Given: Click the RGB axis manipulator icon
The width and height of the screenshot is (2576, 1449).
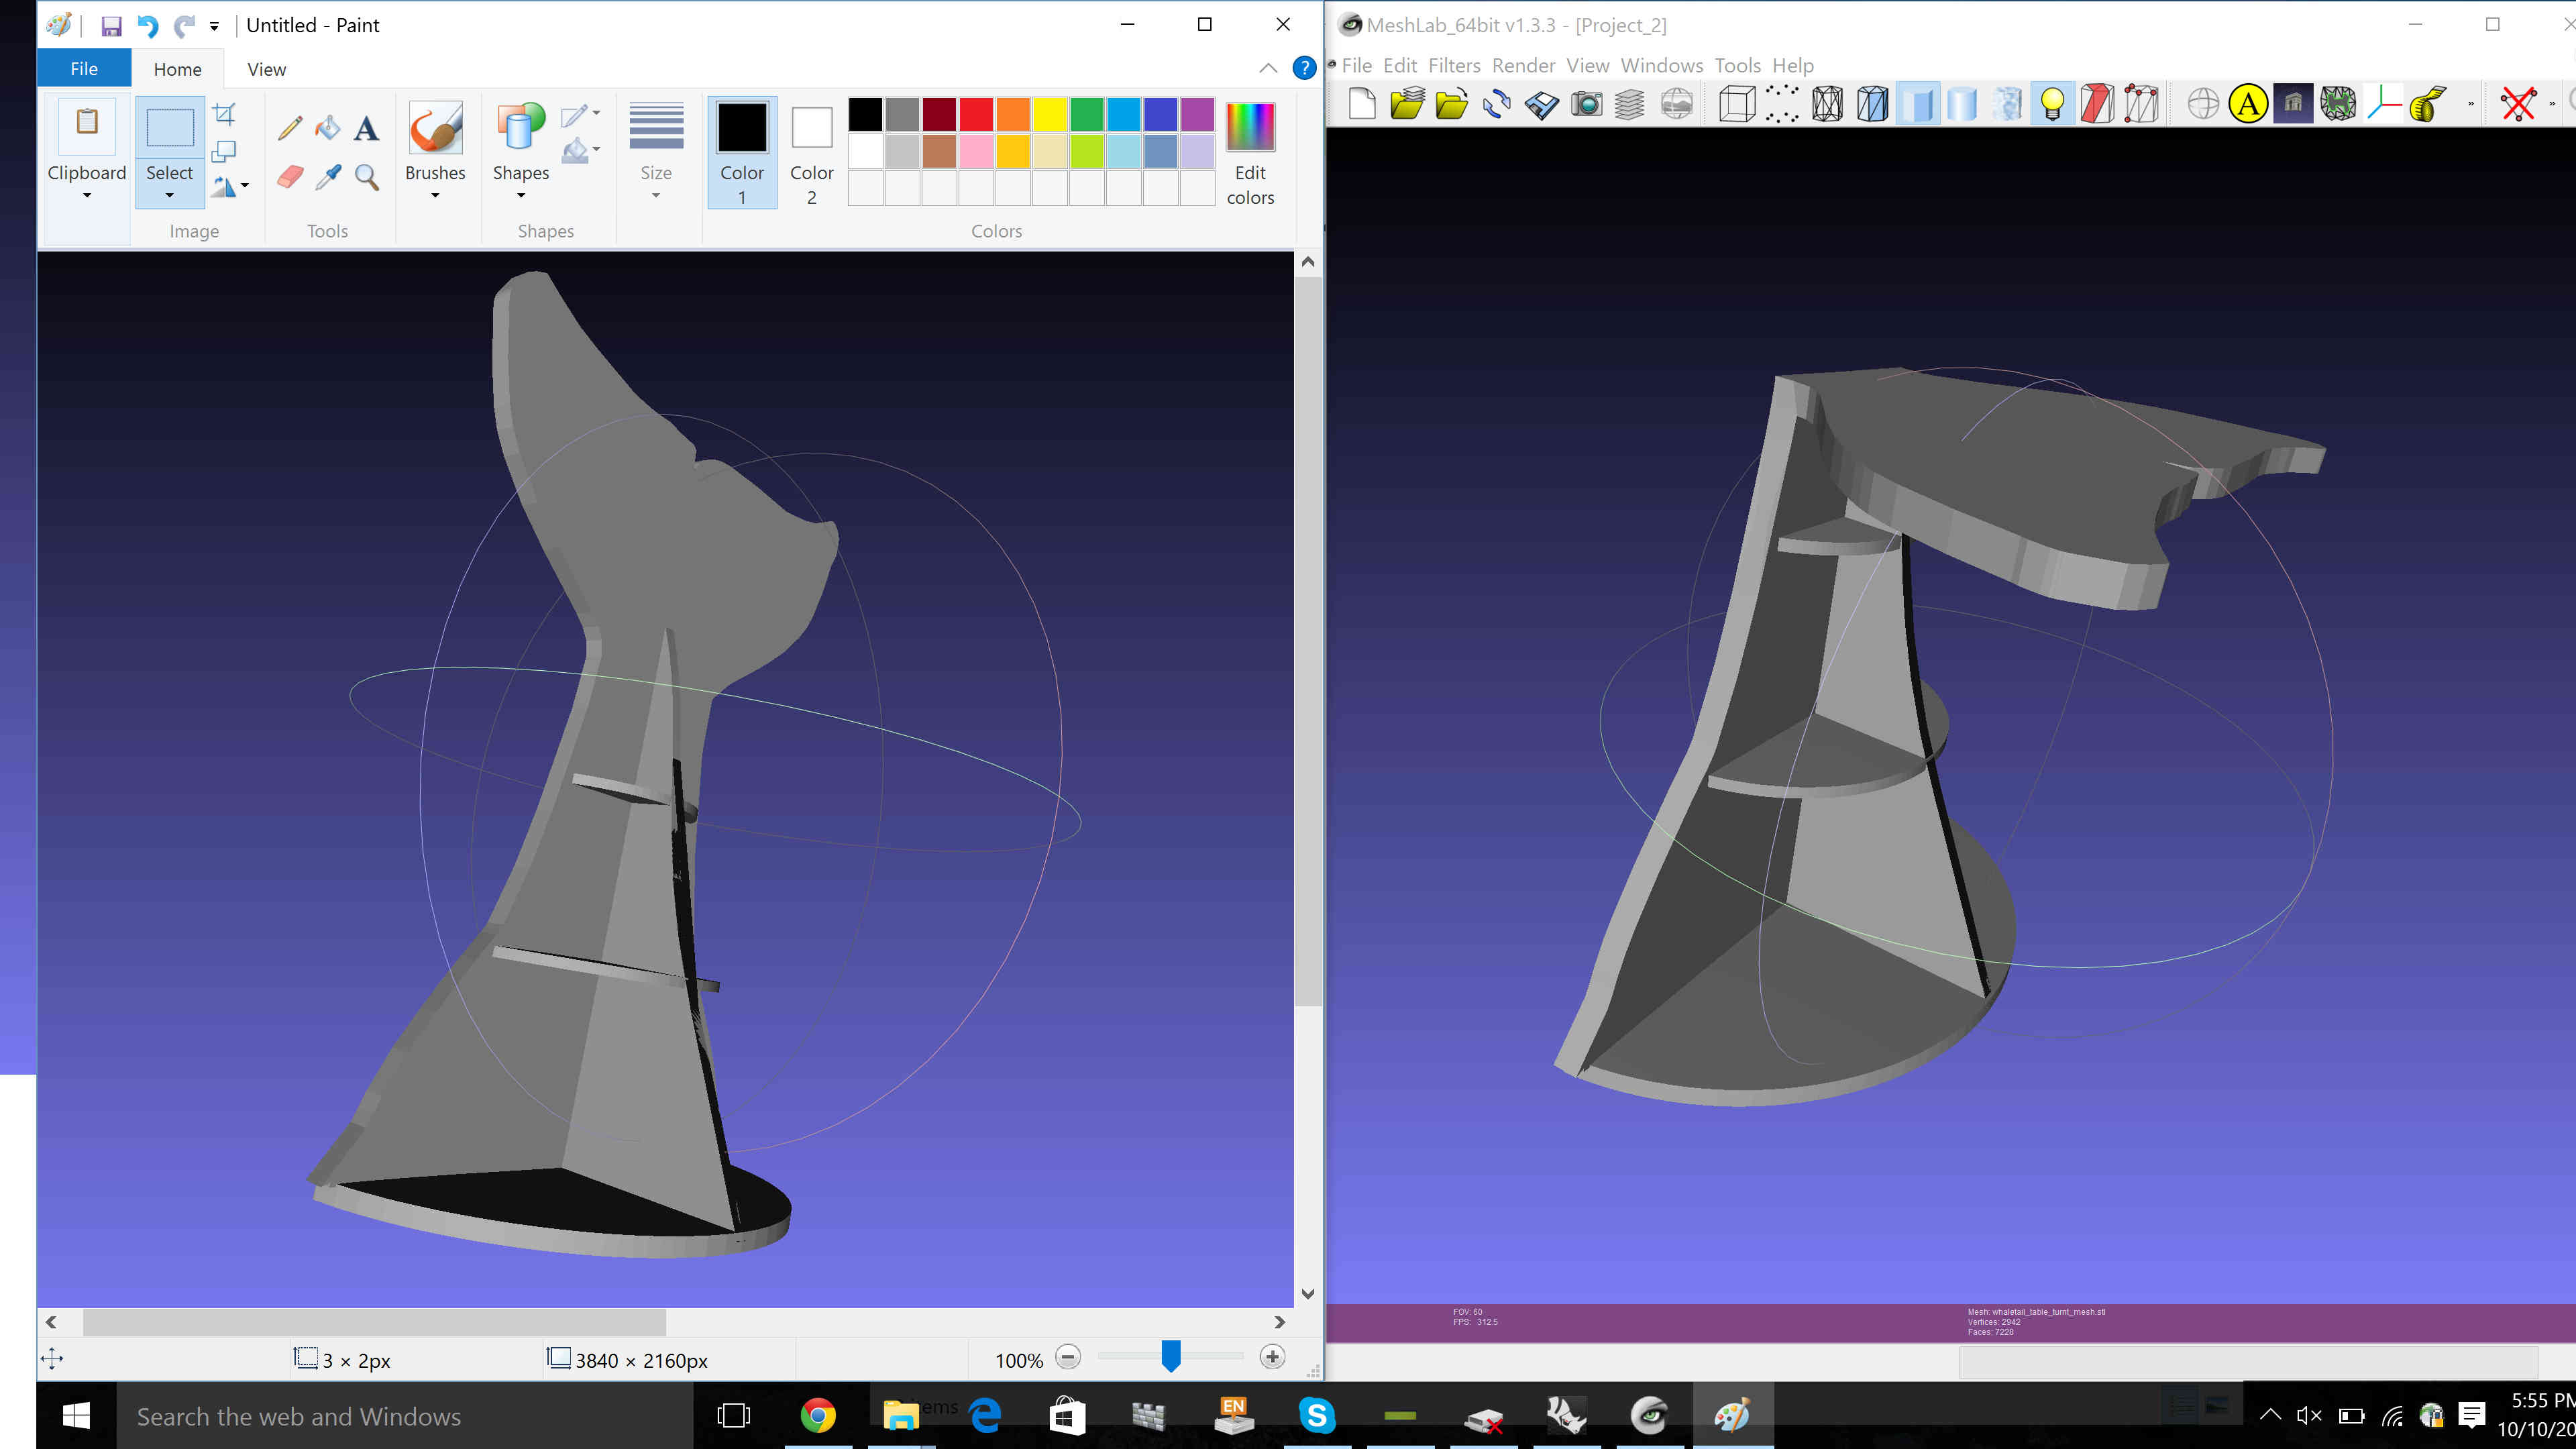Looking at the screenshot, I should tap(2384, 103).
